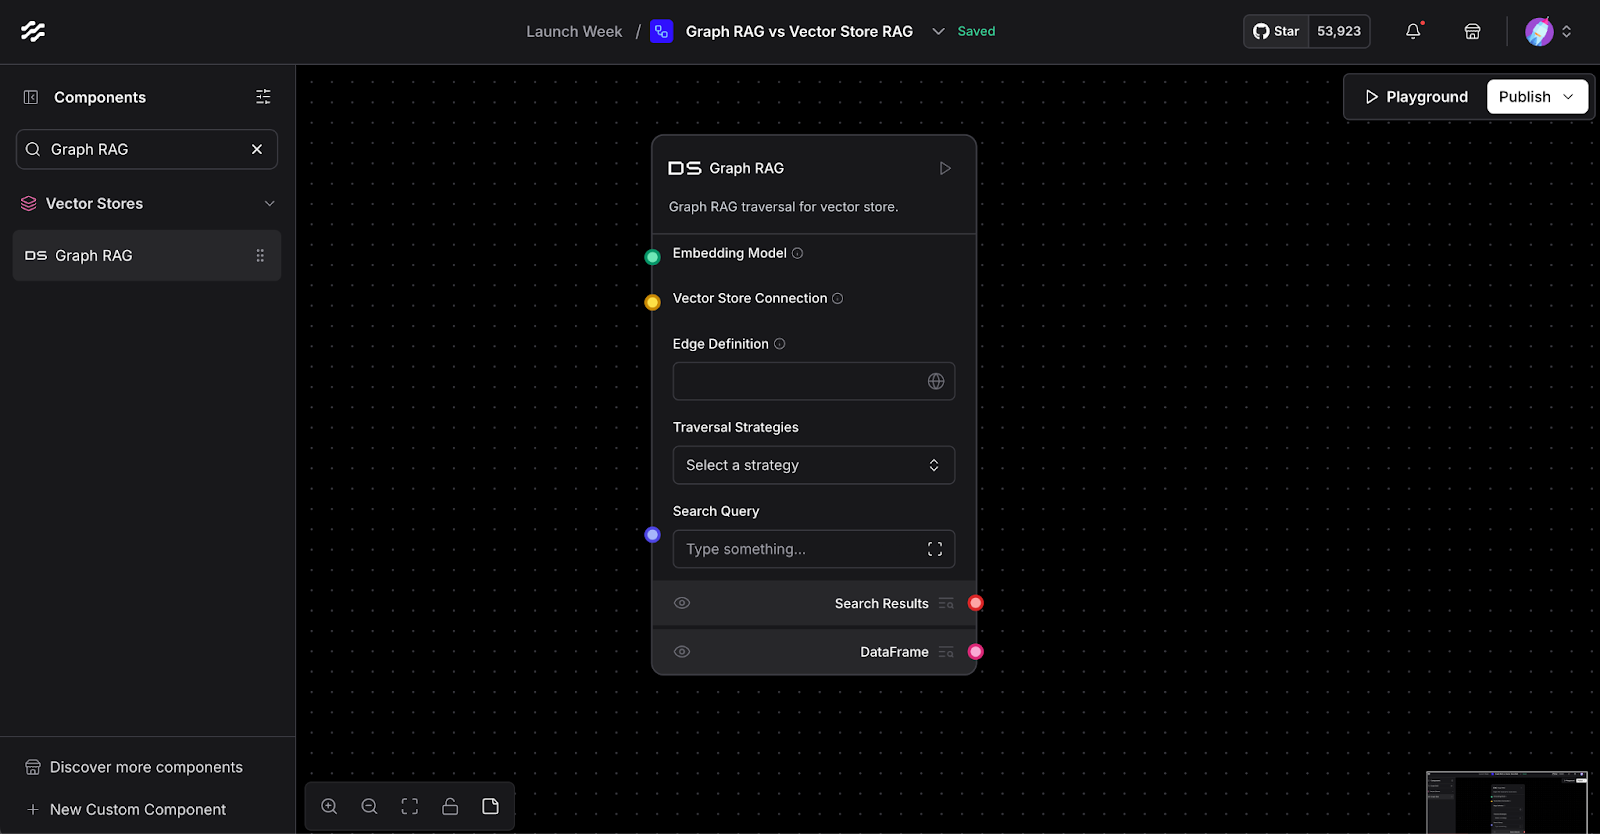Run the Graph RAG component
The height and width of the screenshot is (834, 1600).
[x=945, y=168]
